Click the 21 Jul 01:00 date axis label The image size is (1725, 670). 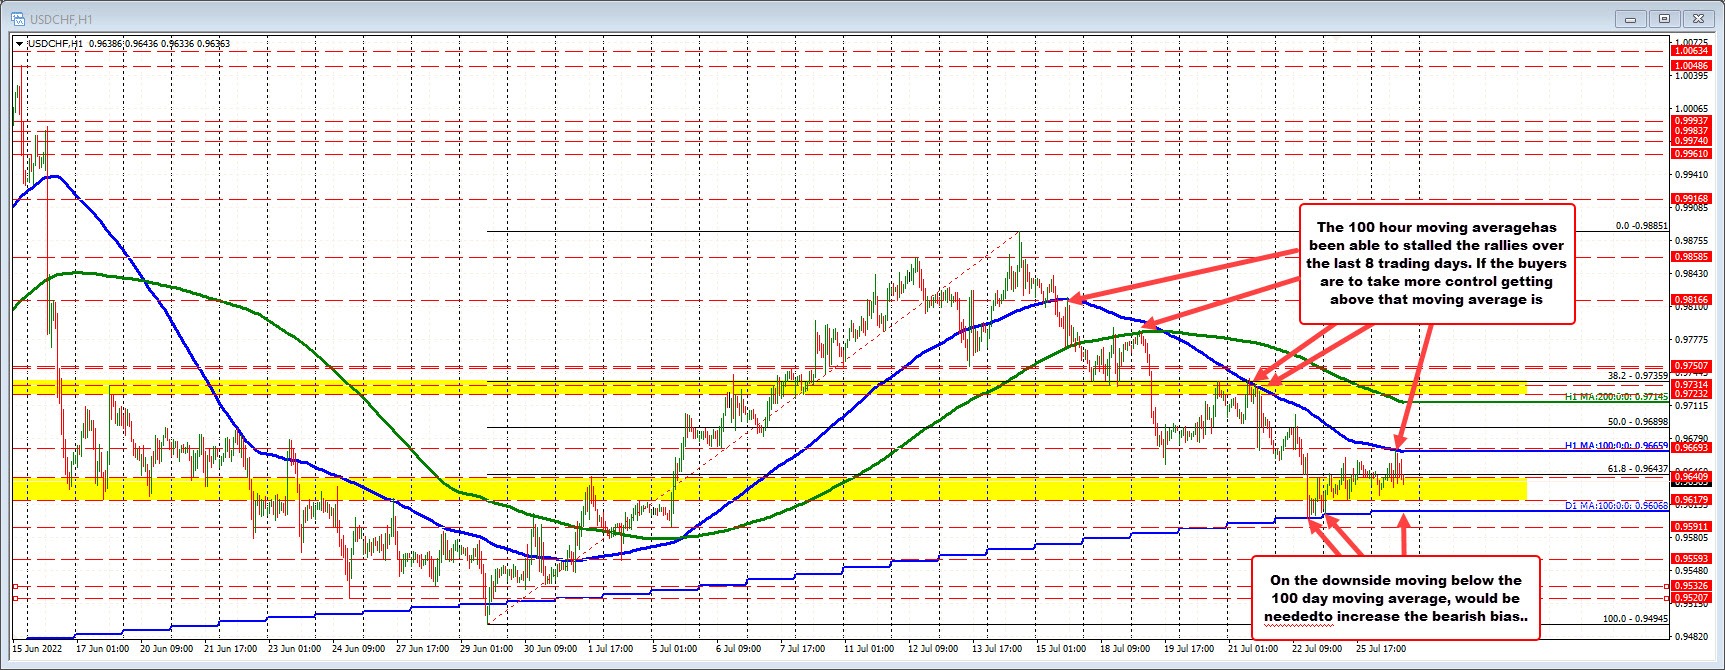pyautogui.click(x=1252, y=648)
